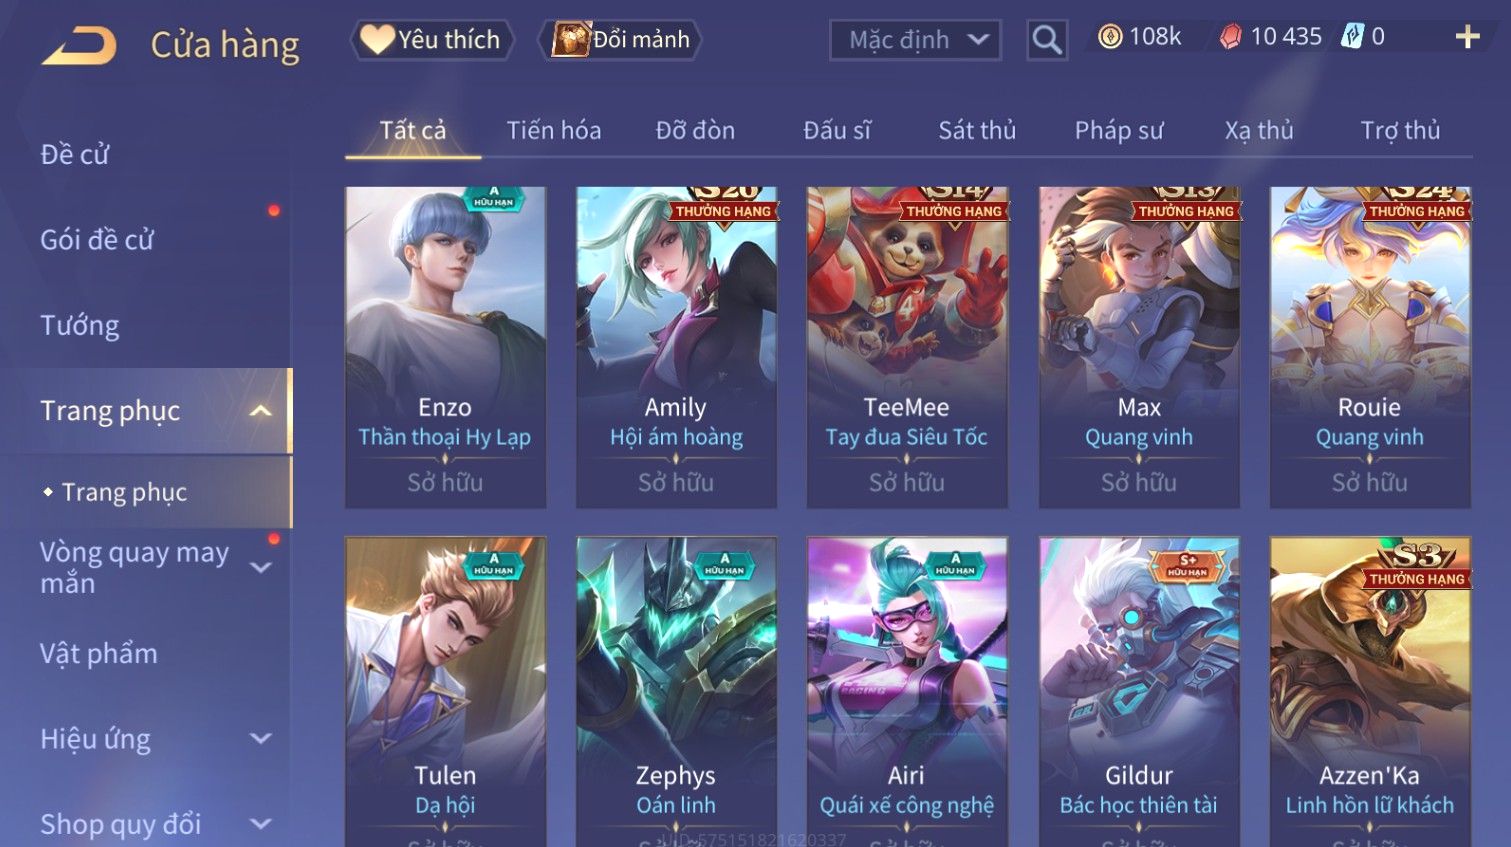Screen dimensions: 1511x847
Task: Select the Enzo Thần thoại Hy Lạp skin
Action: [x=445, y=347]
